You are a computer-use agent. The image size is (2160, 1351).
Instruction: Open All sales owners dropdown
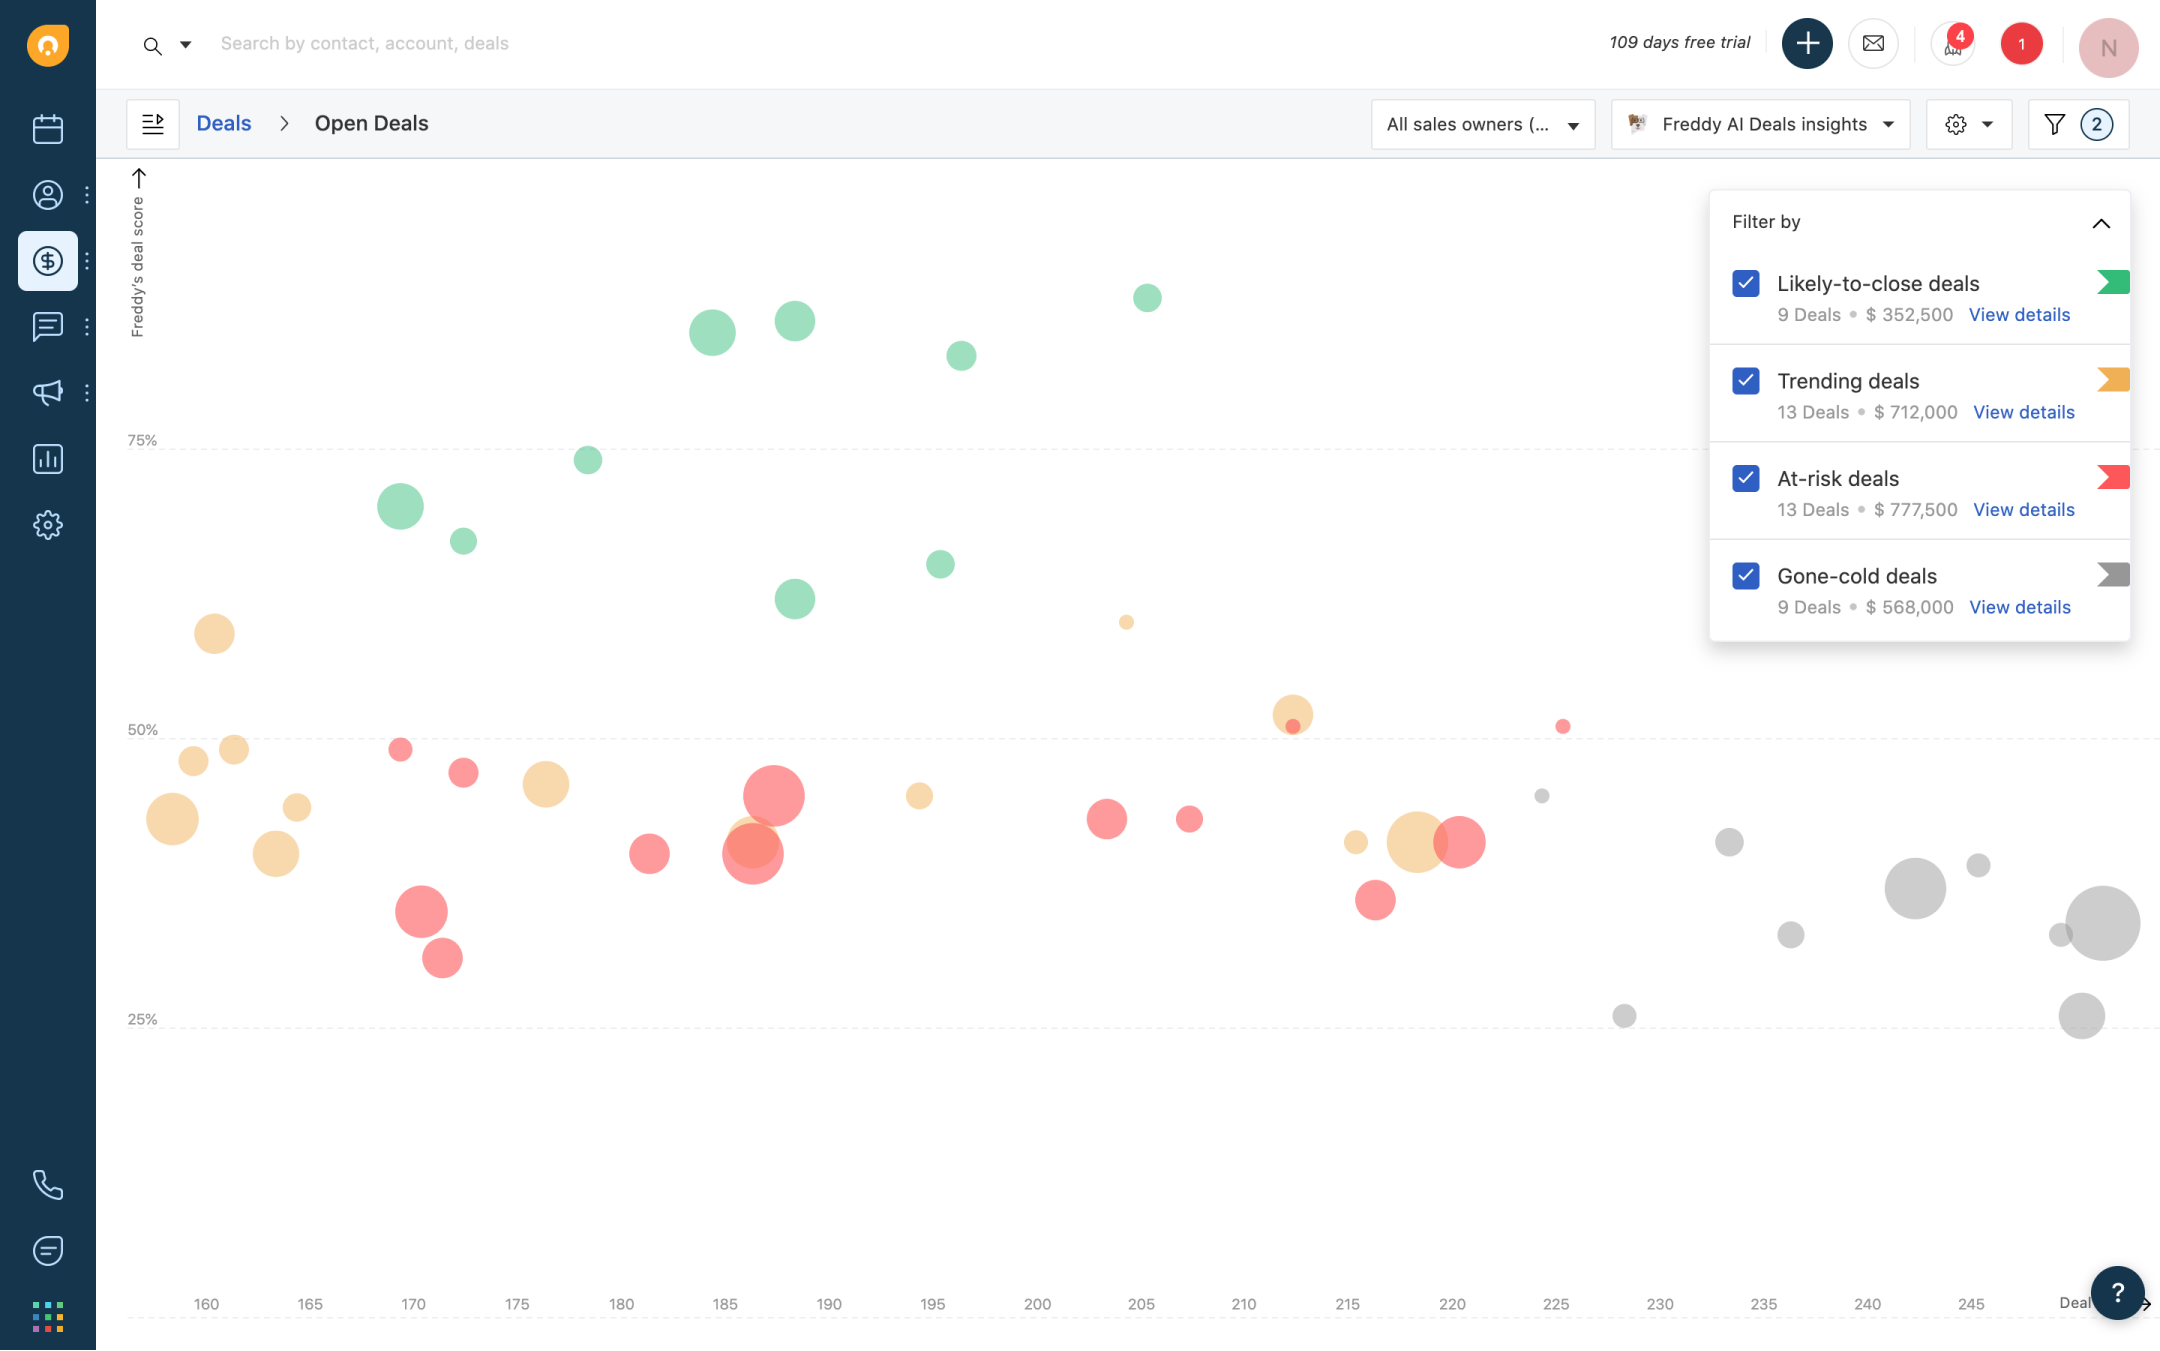point(1483,124)
